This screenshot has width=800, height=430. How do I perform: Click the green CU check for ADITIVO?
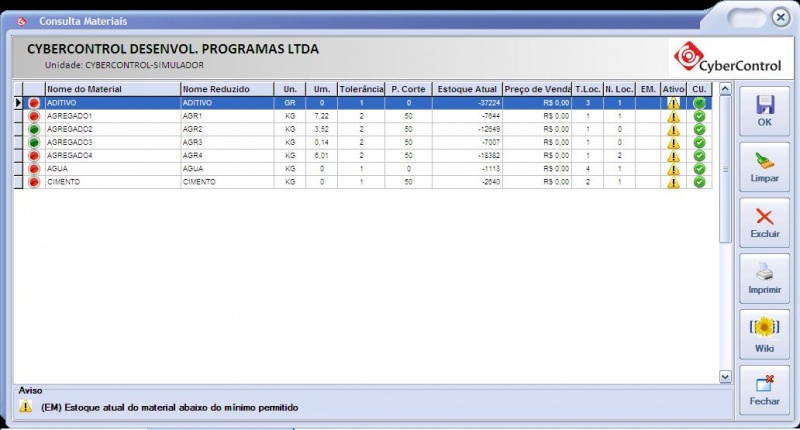[x=699, y=103]
